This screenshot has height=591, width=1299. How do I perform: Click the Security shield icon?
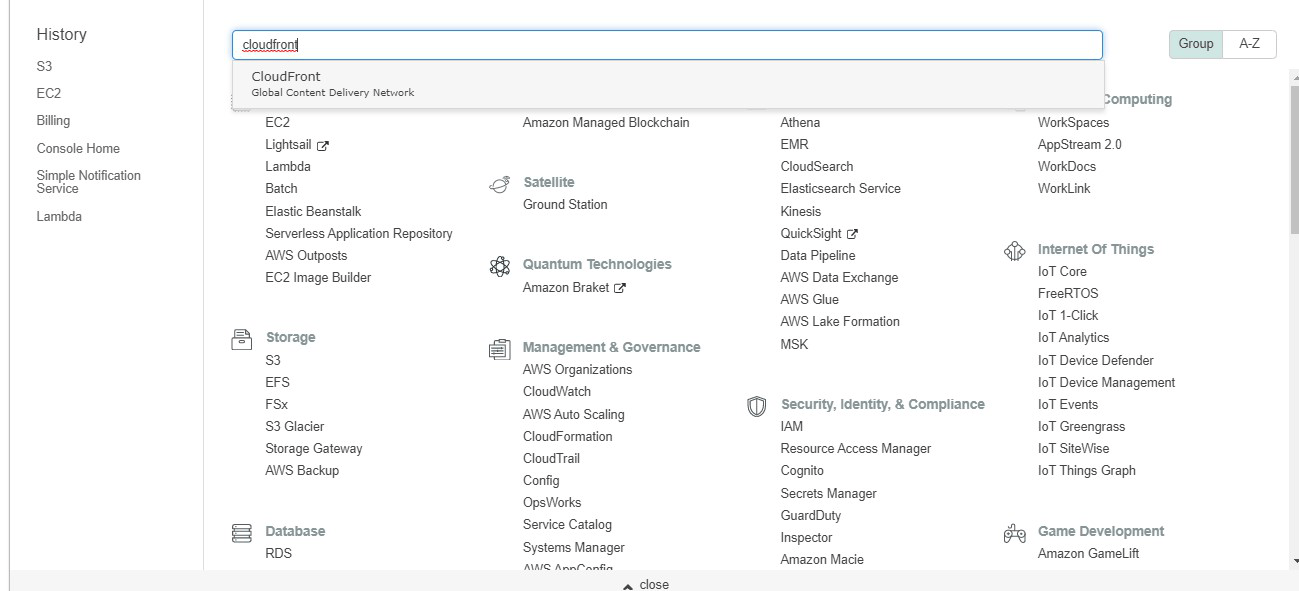[757, 406]
